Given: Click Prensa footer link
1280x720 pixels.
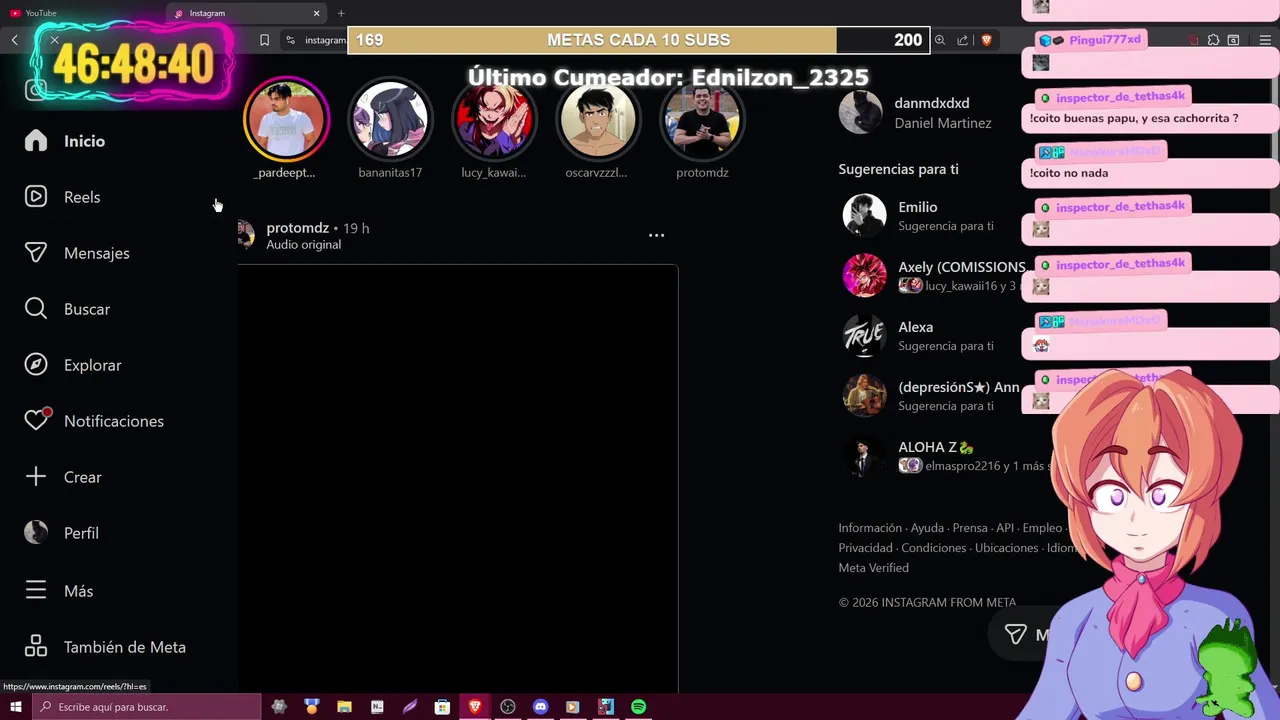Looking at the screenshot, I should (x=970, y=528).
